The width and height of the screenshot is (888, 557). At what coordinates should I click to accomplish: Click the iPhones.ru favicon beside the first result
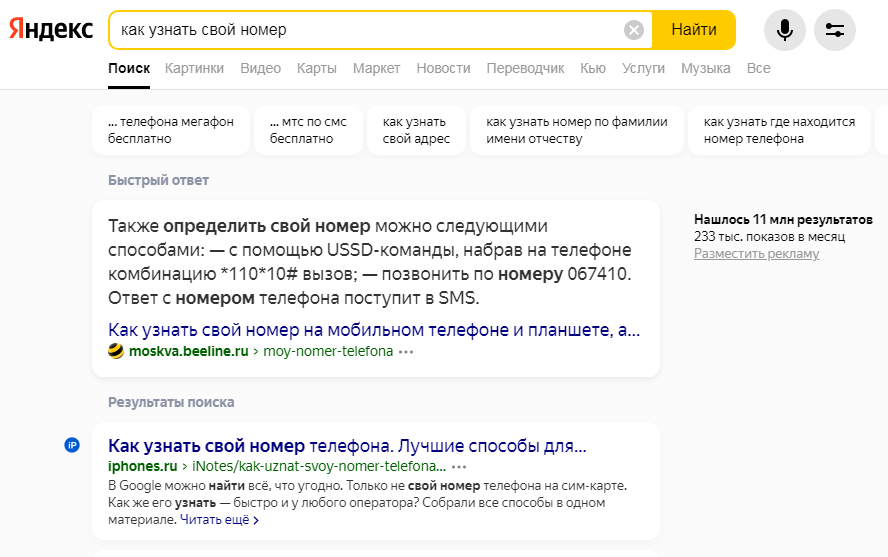click(x=72, y=445)
